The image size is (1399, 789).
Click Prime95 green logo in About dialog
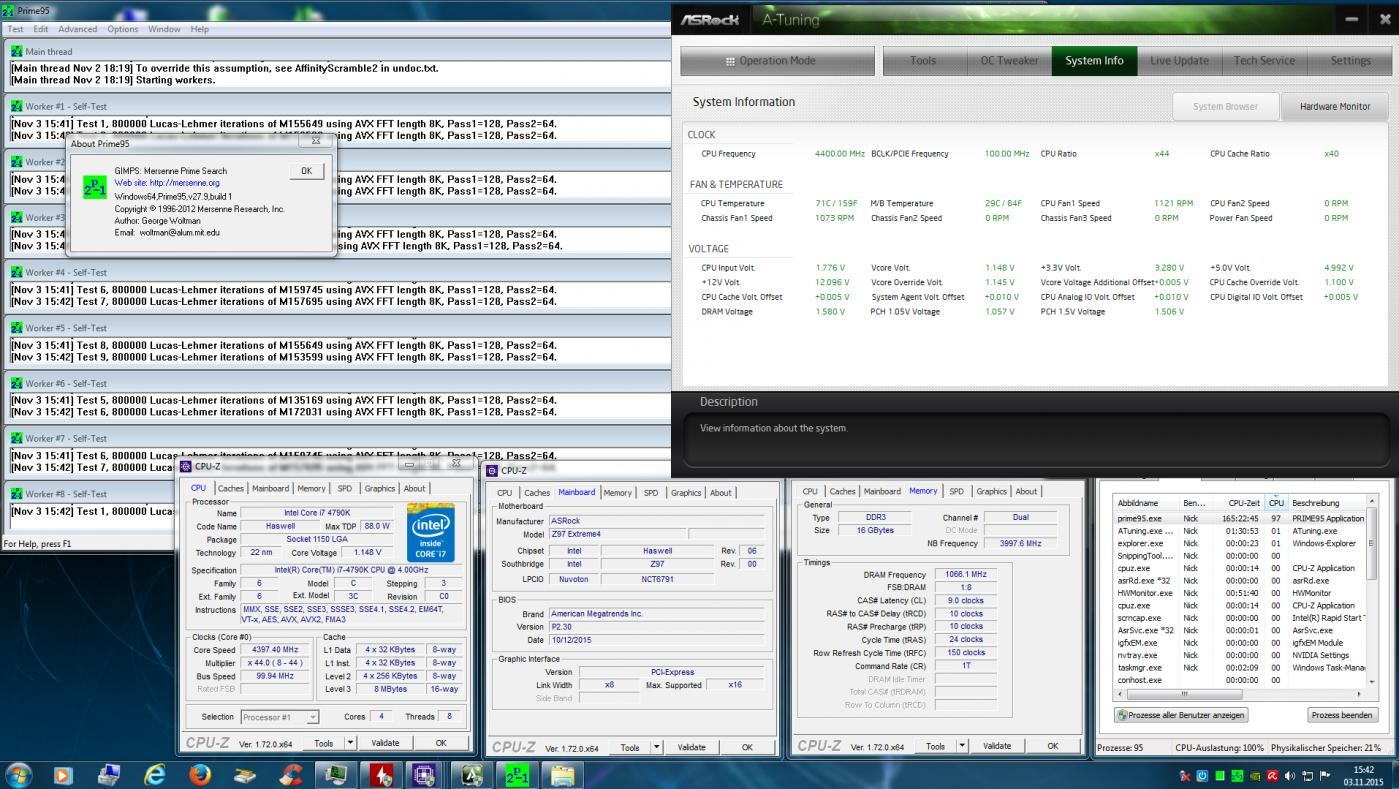(x=96, y=187)
